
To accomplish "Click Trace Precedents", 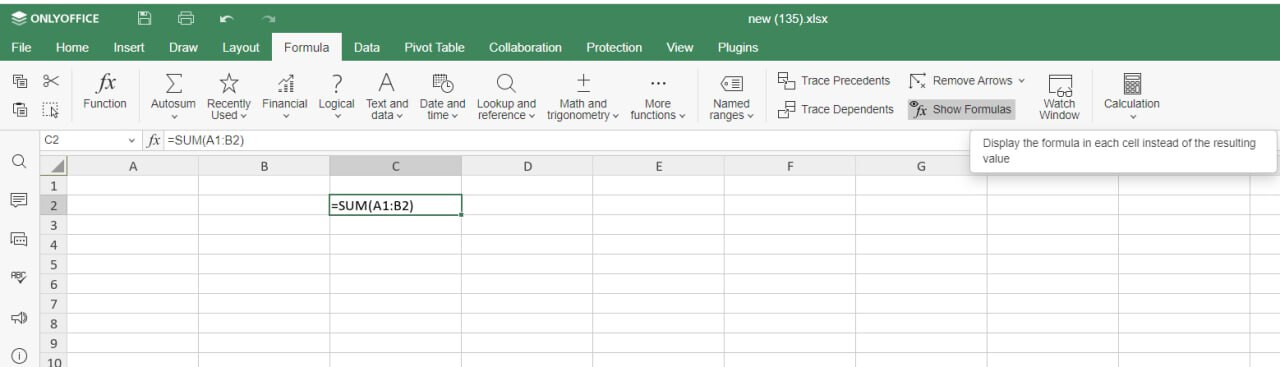I will pyautogui.click(x=834, y=81).
